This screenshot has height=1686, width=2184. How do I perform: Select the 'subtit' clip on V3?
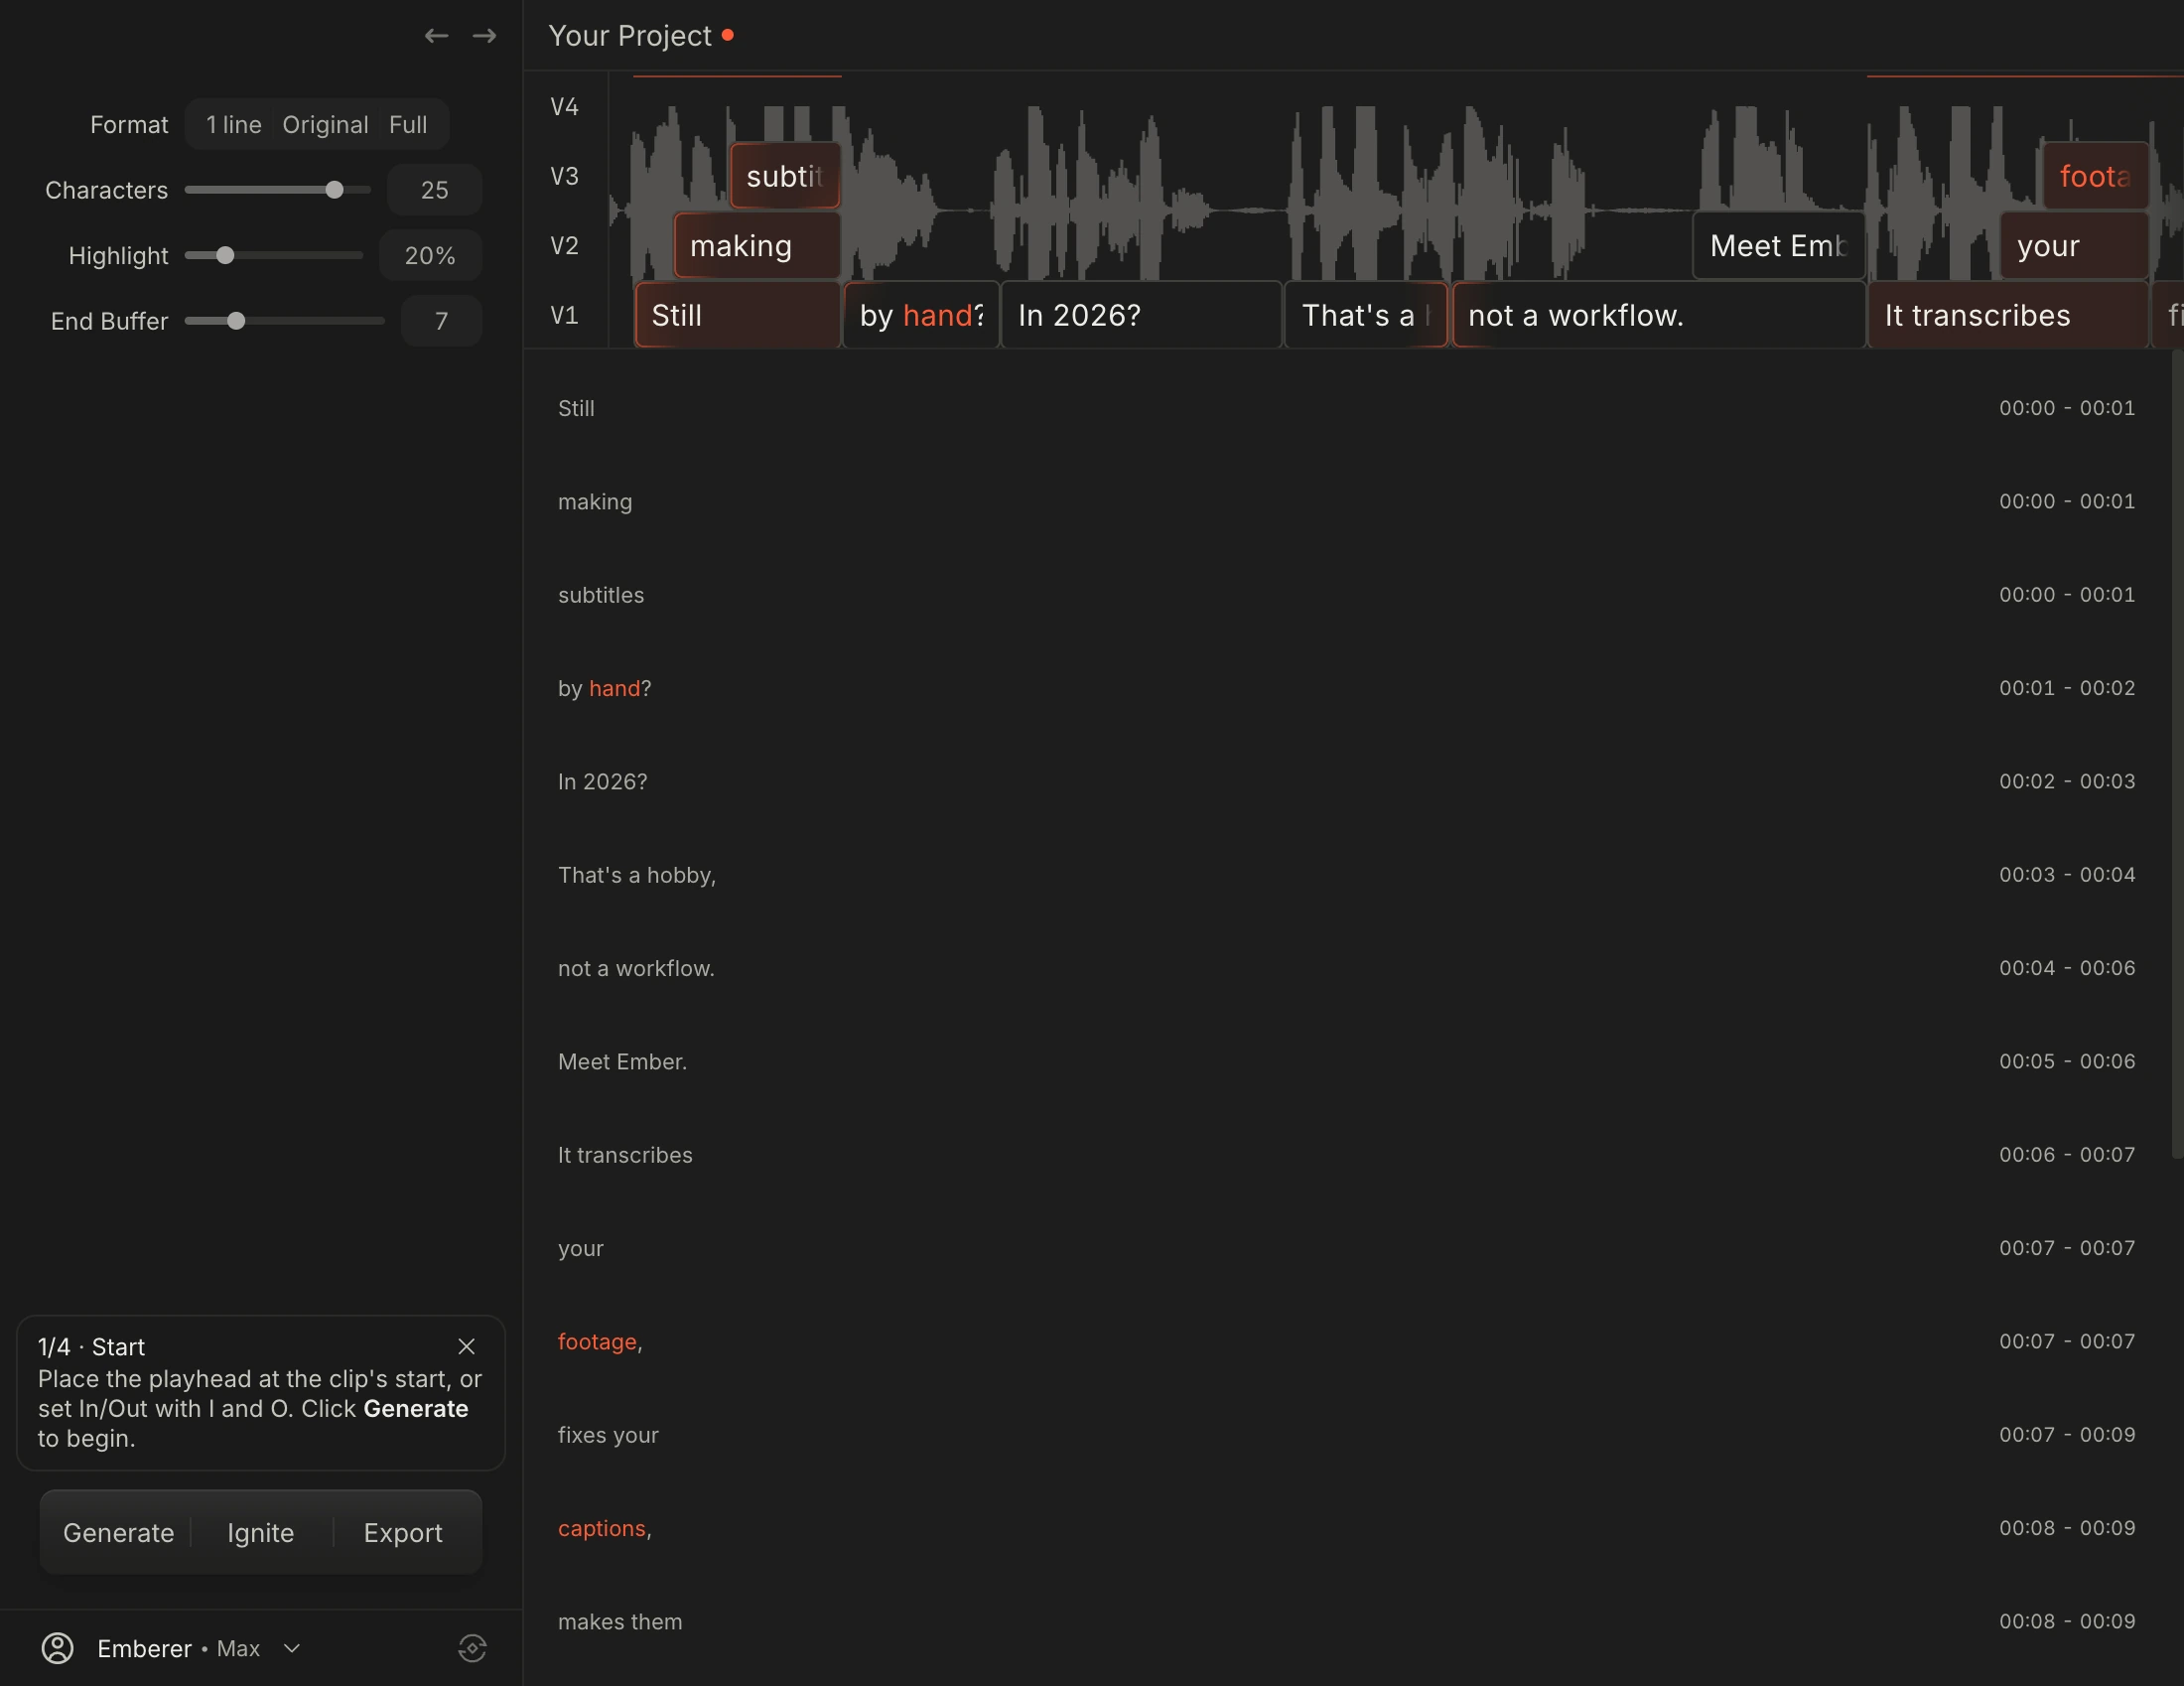(785, 176)
